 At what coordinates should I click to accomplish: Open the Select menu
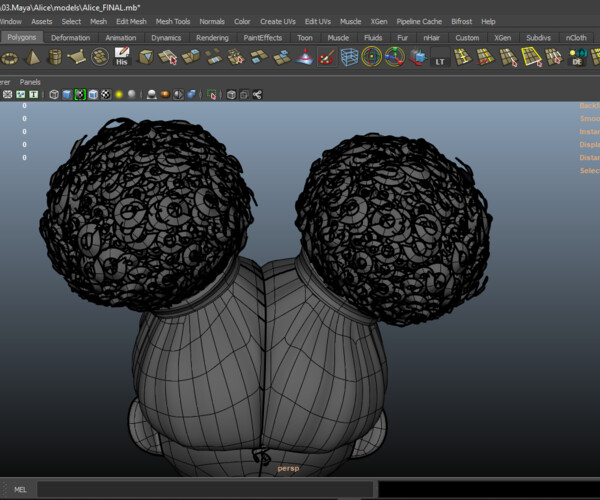(71, 21)
